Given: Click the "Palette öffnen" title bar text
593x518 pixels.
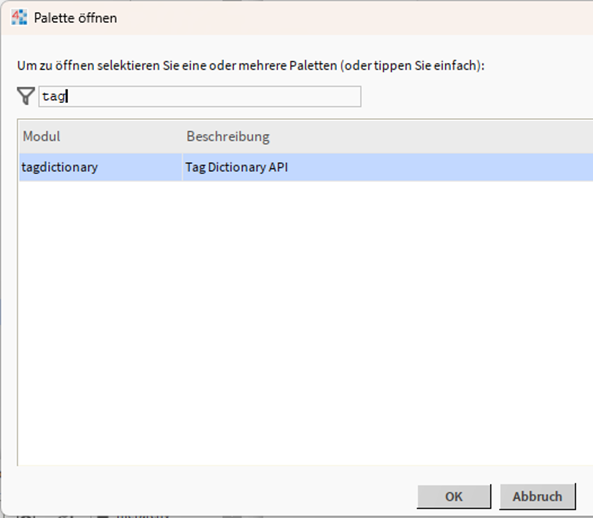Looking at the screenshot, I should tap(75, 18).
